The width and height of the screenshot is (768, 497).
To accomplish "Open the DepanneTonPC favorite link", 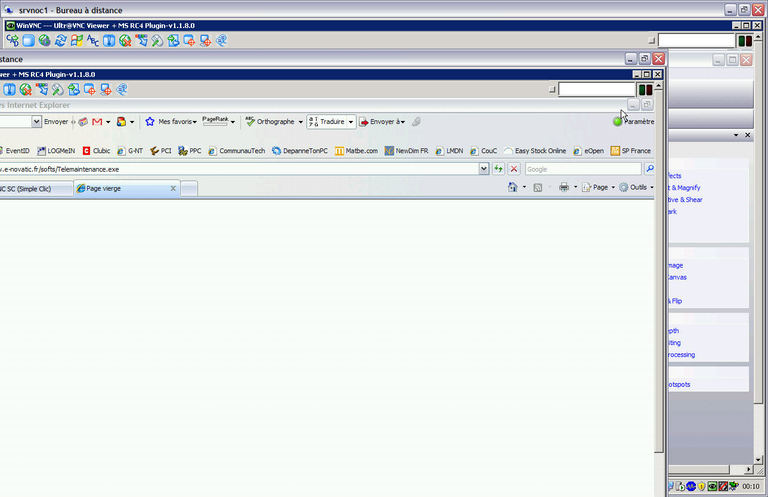I will [x=300, y=151].
